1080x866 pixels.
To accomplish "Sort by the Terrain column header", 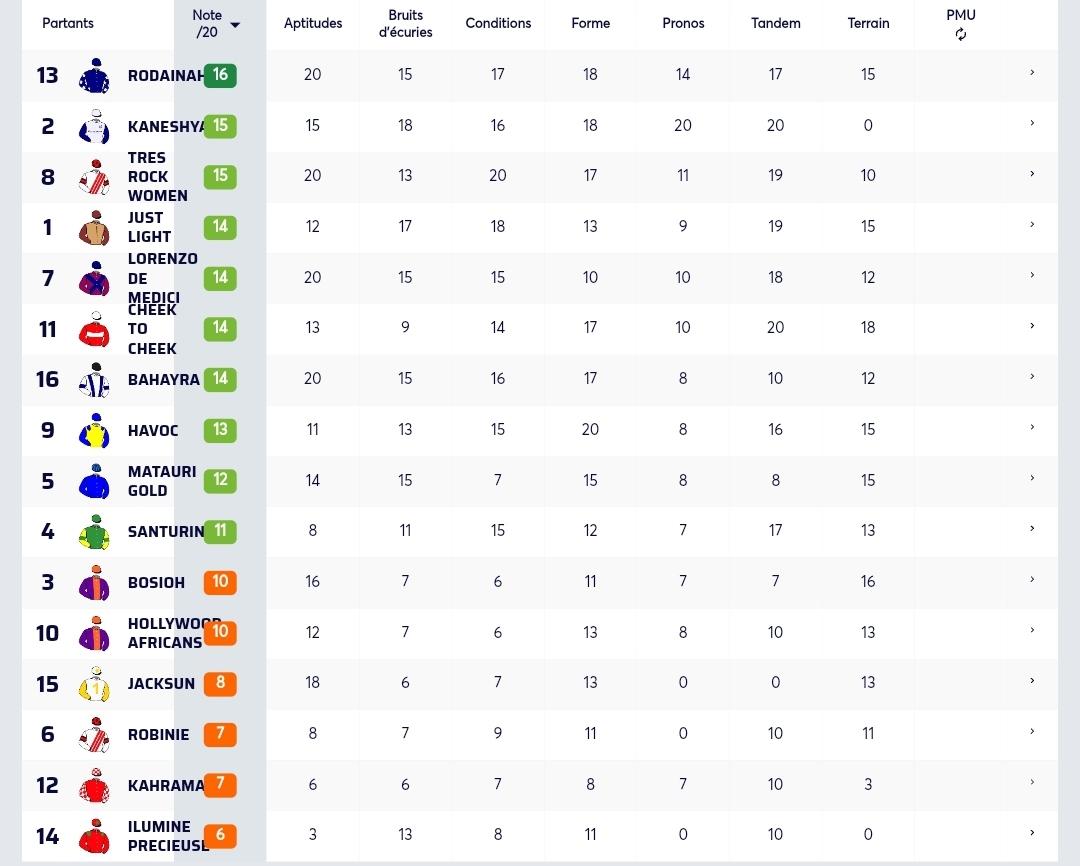I will [868, 23].
